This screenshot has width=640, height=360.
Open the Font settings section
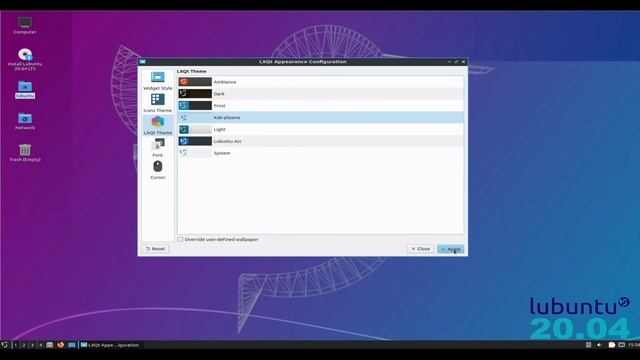[x=158, y=148]
